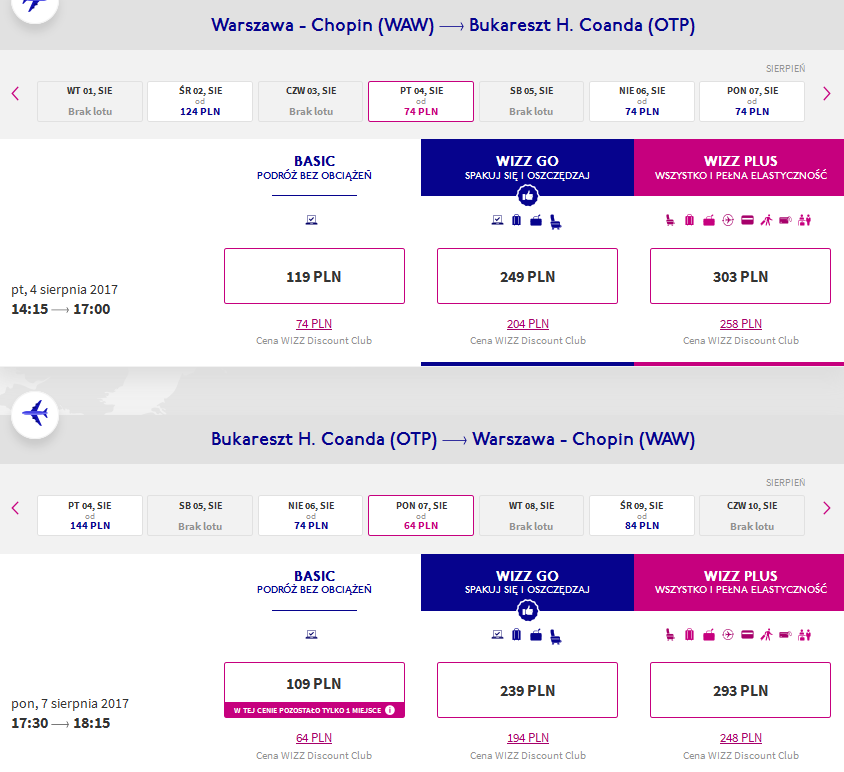Click the trolley bag icon under WIZZ GO, Bukareszt to Warszawa flight
The height and width of the screenshot is (772, 844).
coord(517,635)
